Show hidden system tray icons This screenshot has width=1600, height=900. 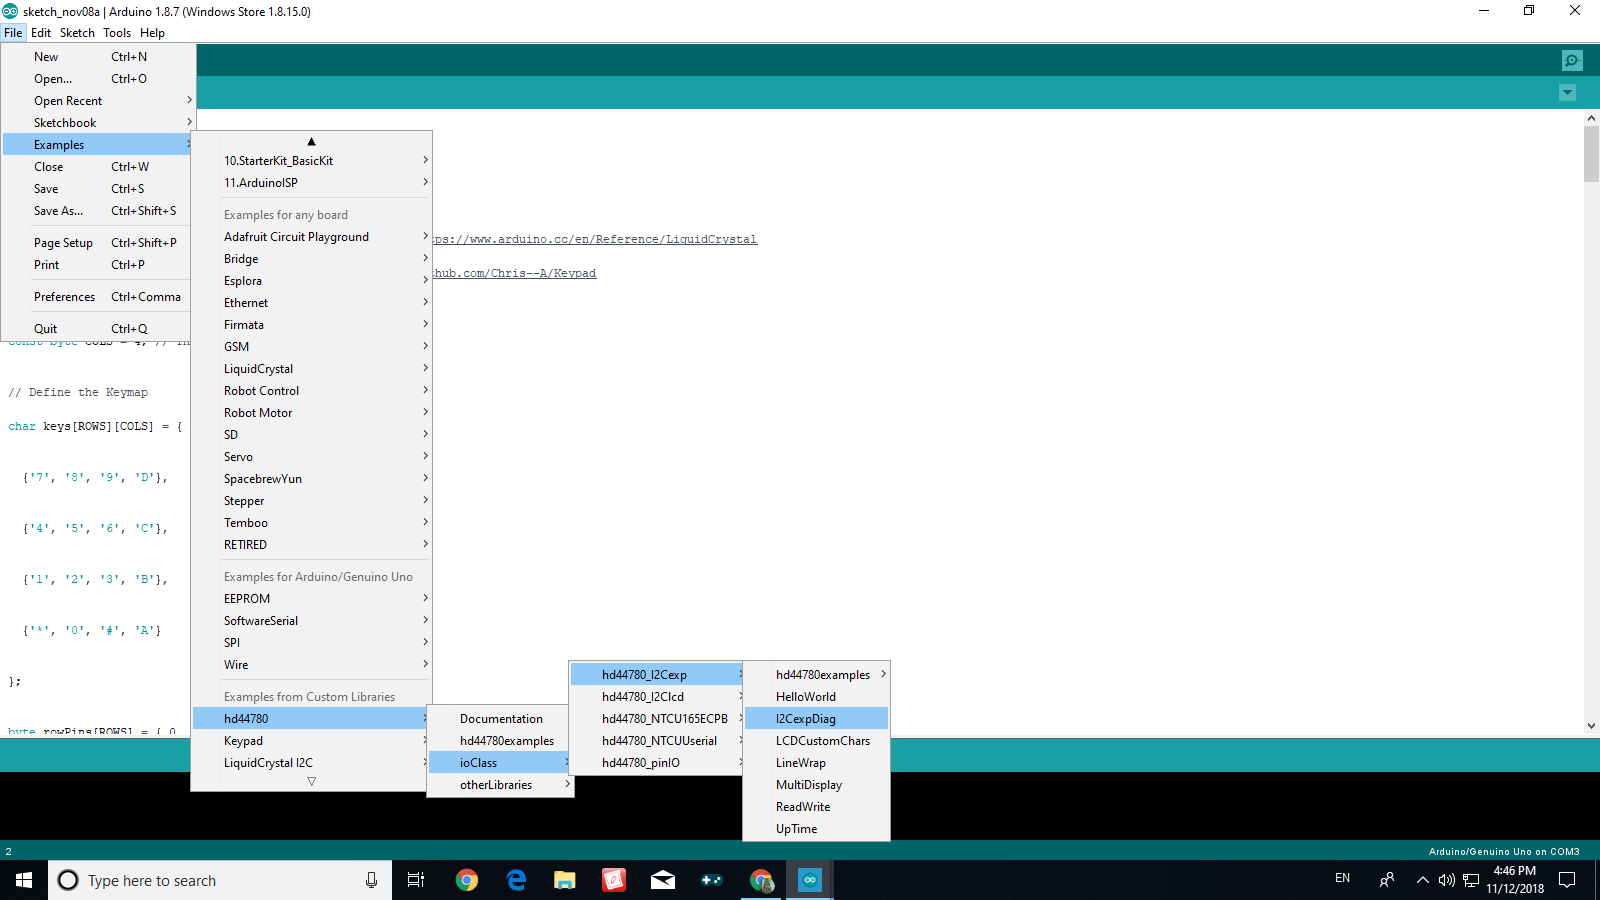pos(1422,880)
